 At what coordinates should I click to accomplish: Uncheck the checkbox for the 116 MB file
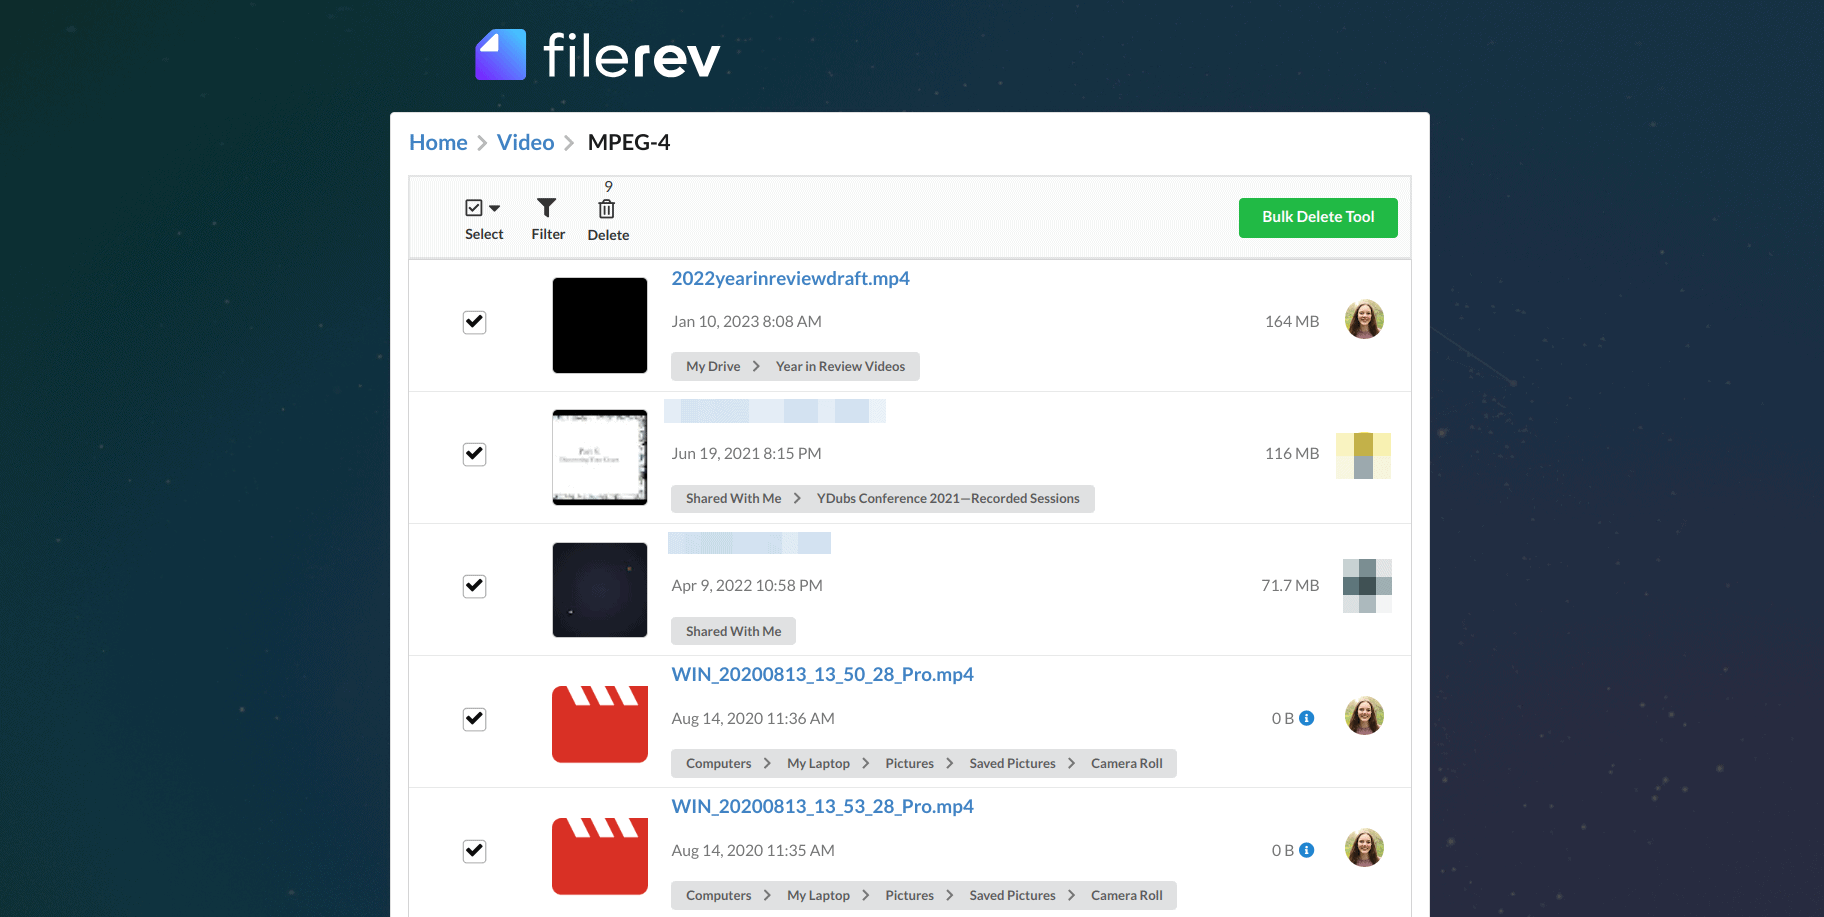(x=475, y=454)
